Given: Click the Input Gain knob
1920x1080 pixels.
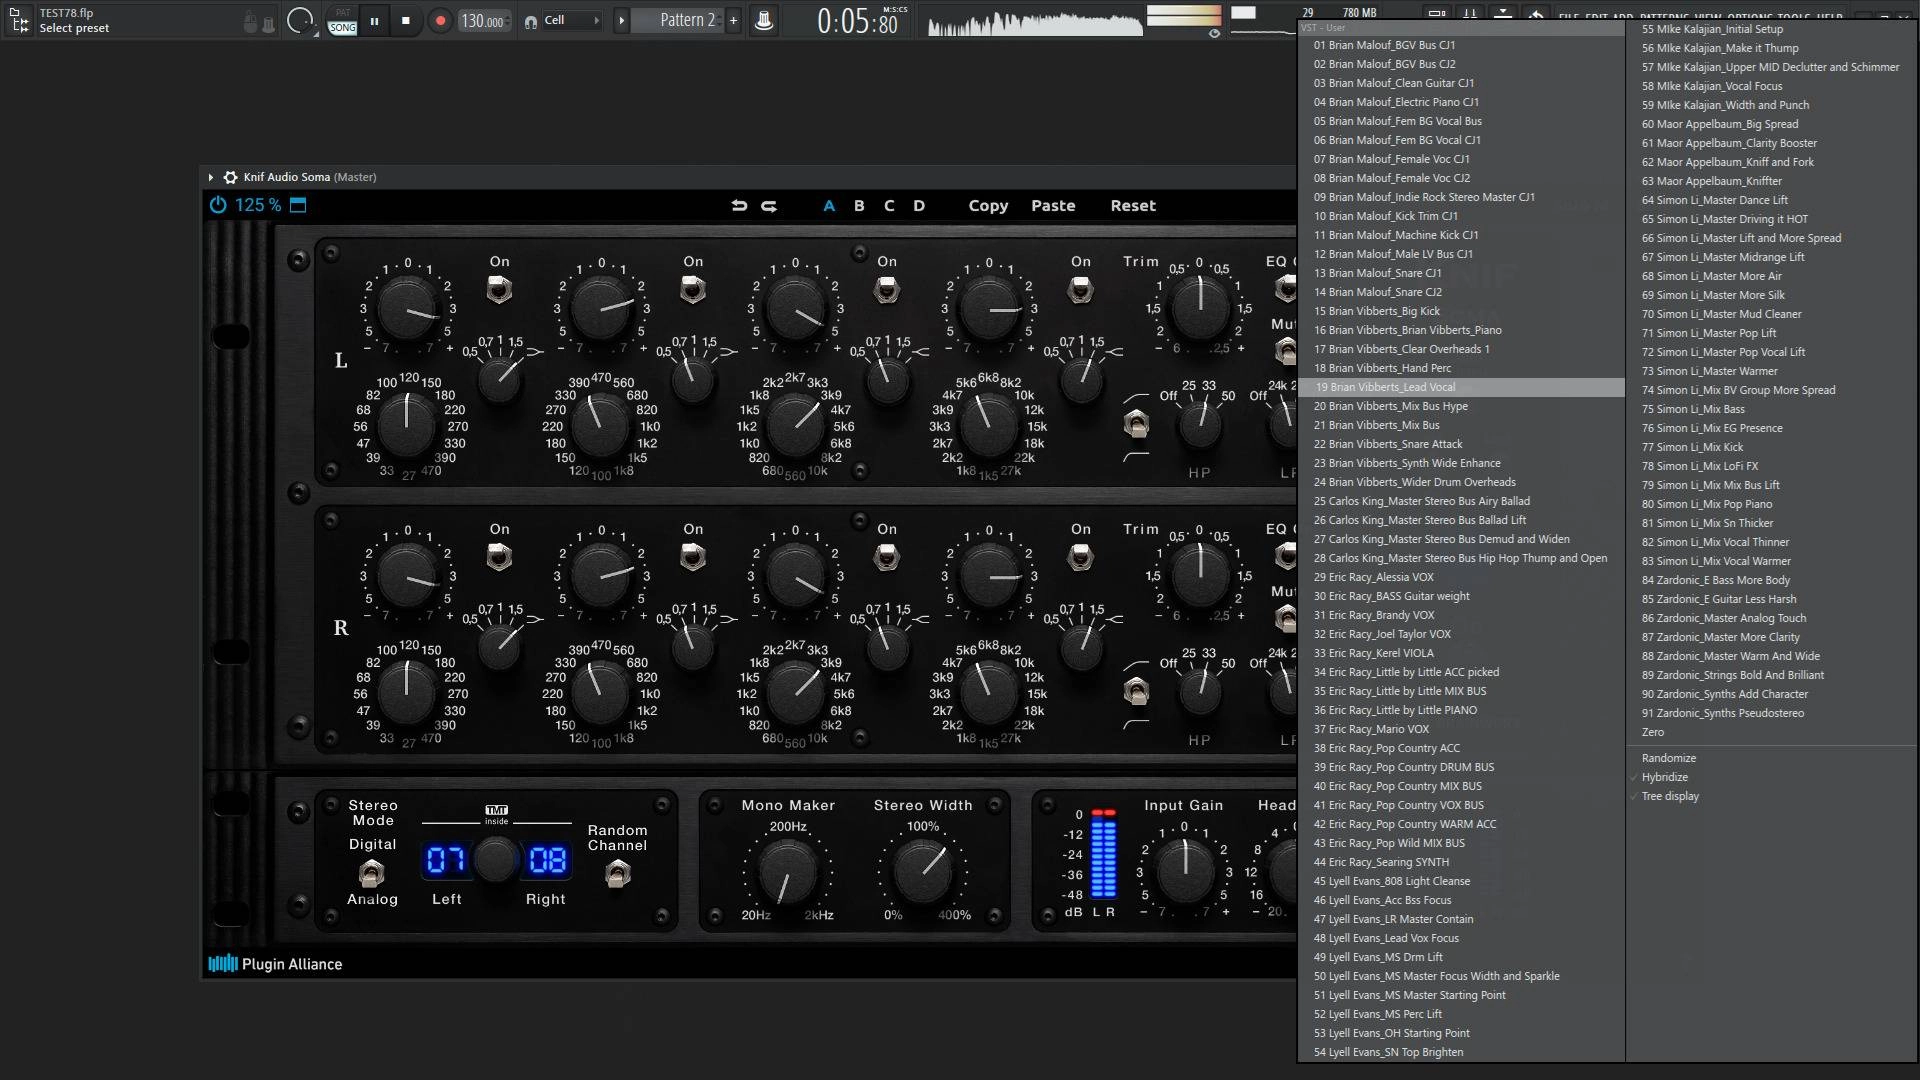Looking at the screenshot, I should [1185, 871].
